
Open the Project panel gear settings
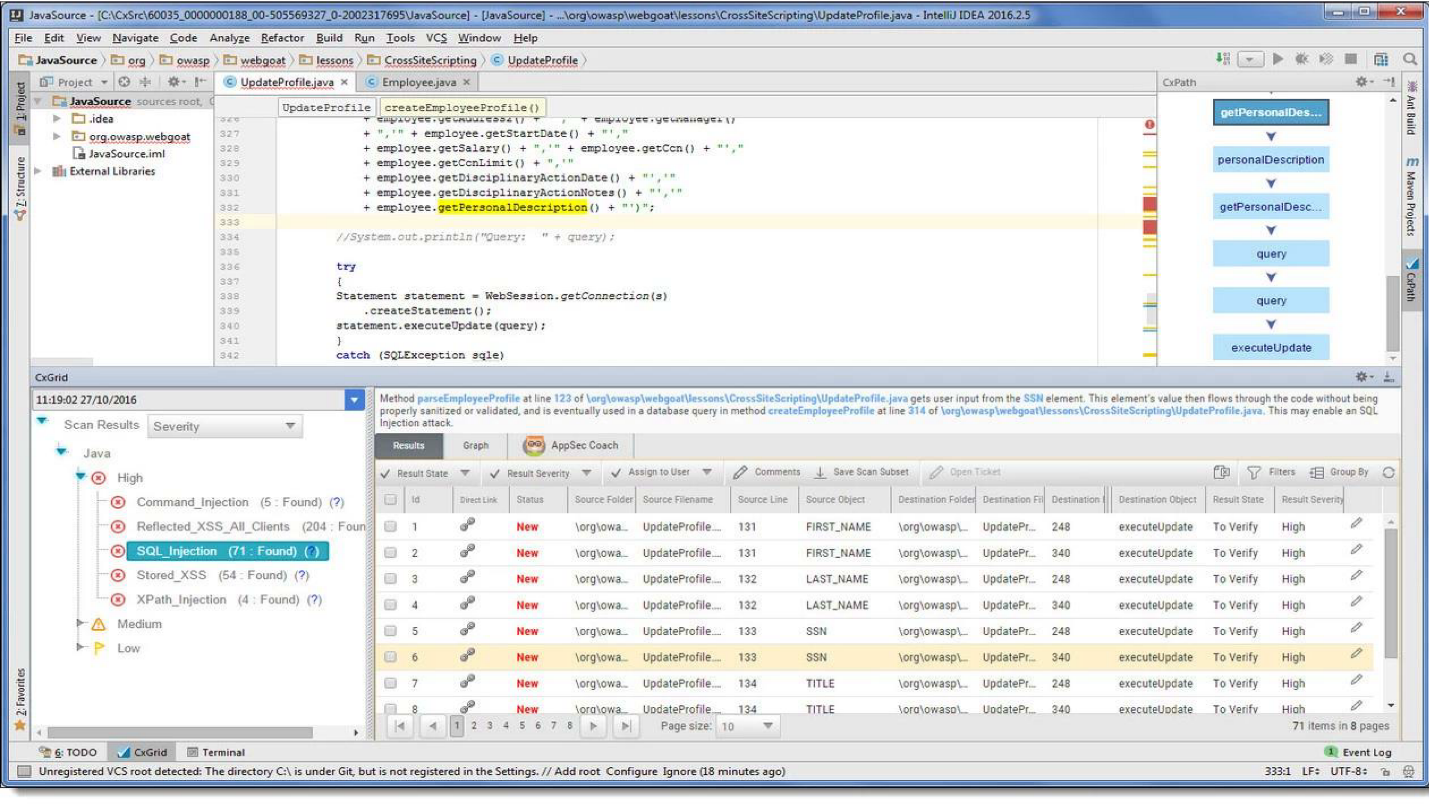tap(175, 82)
